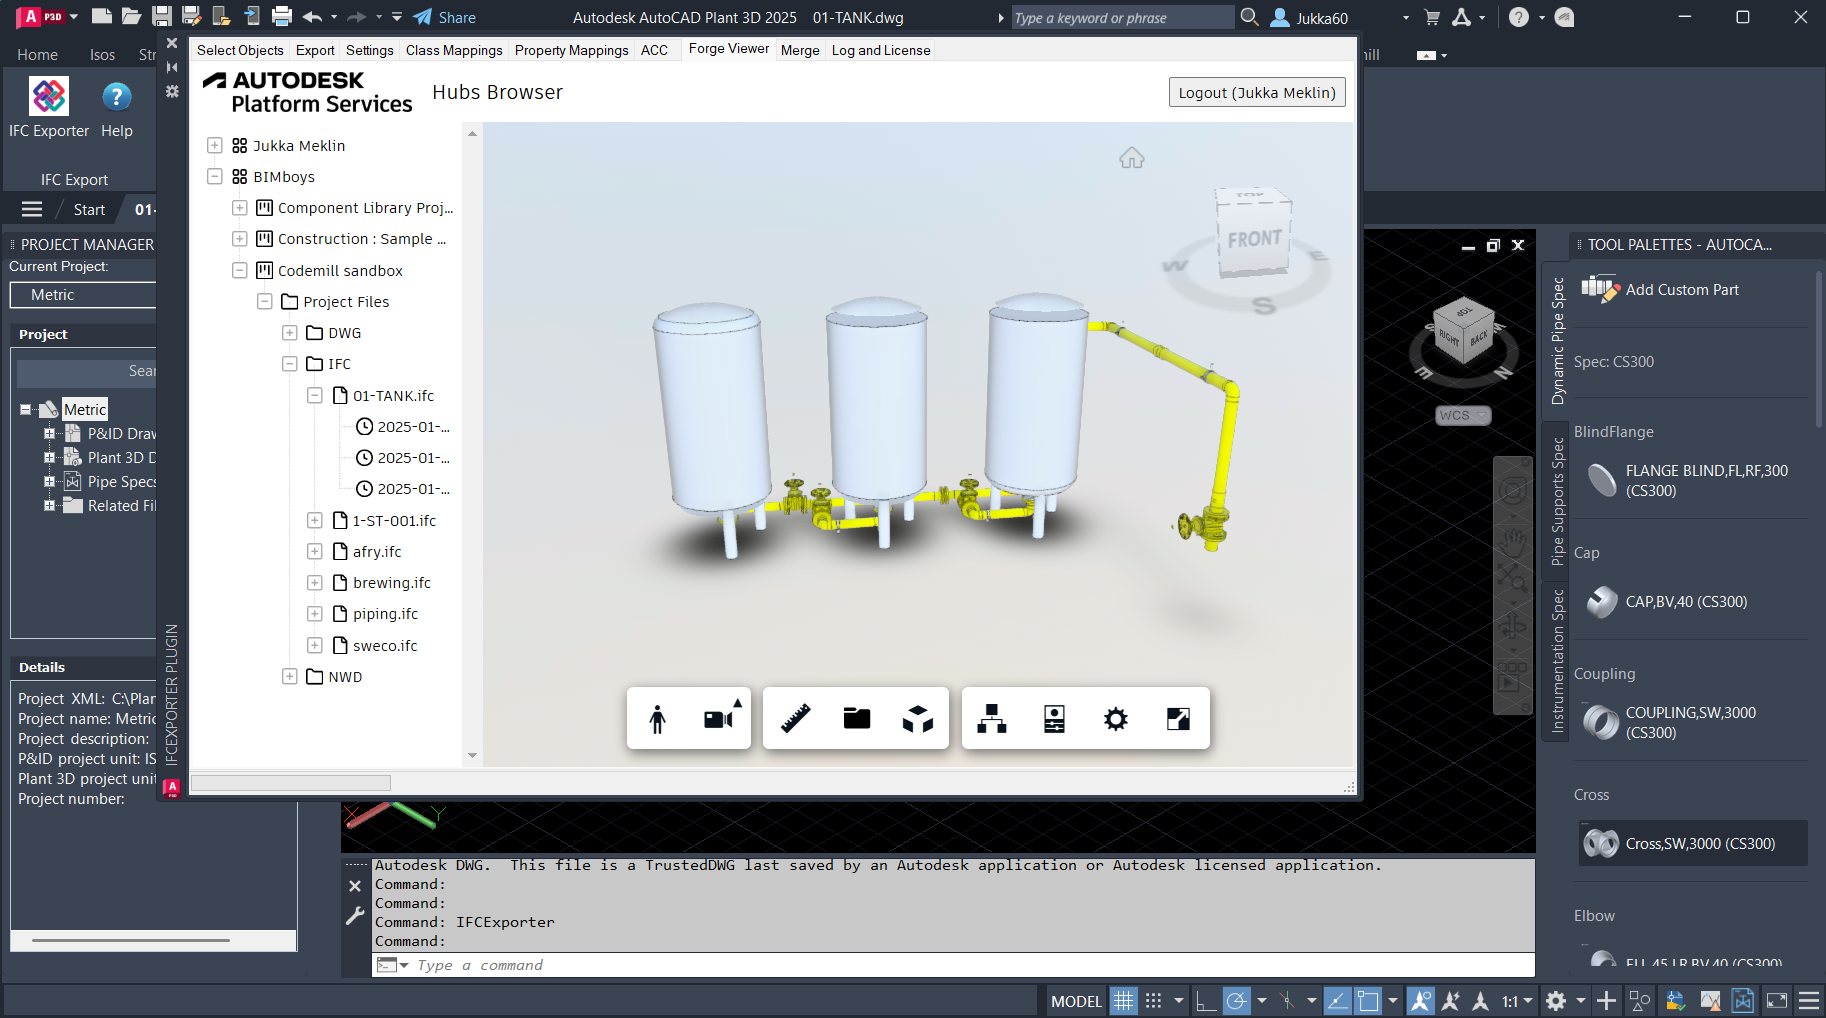This screenshot has width=1826, height=1018.
Task: Collapse the Codemill sandbox project
Action: coord(239,270)
